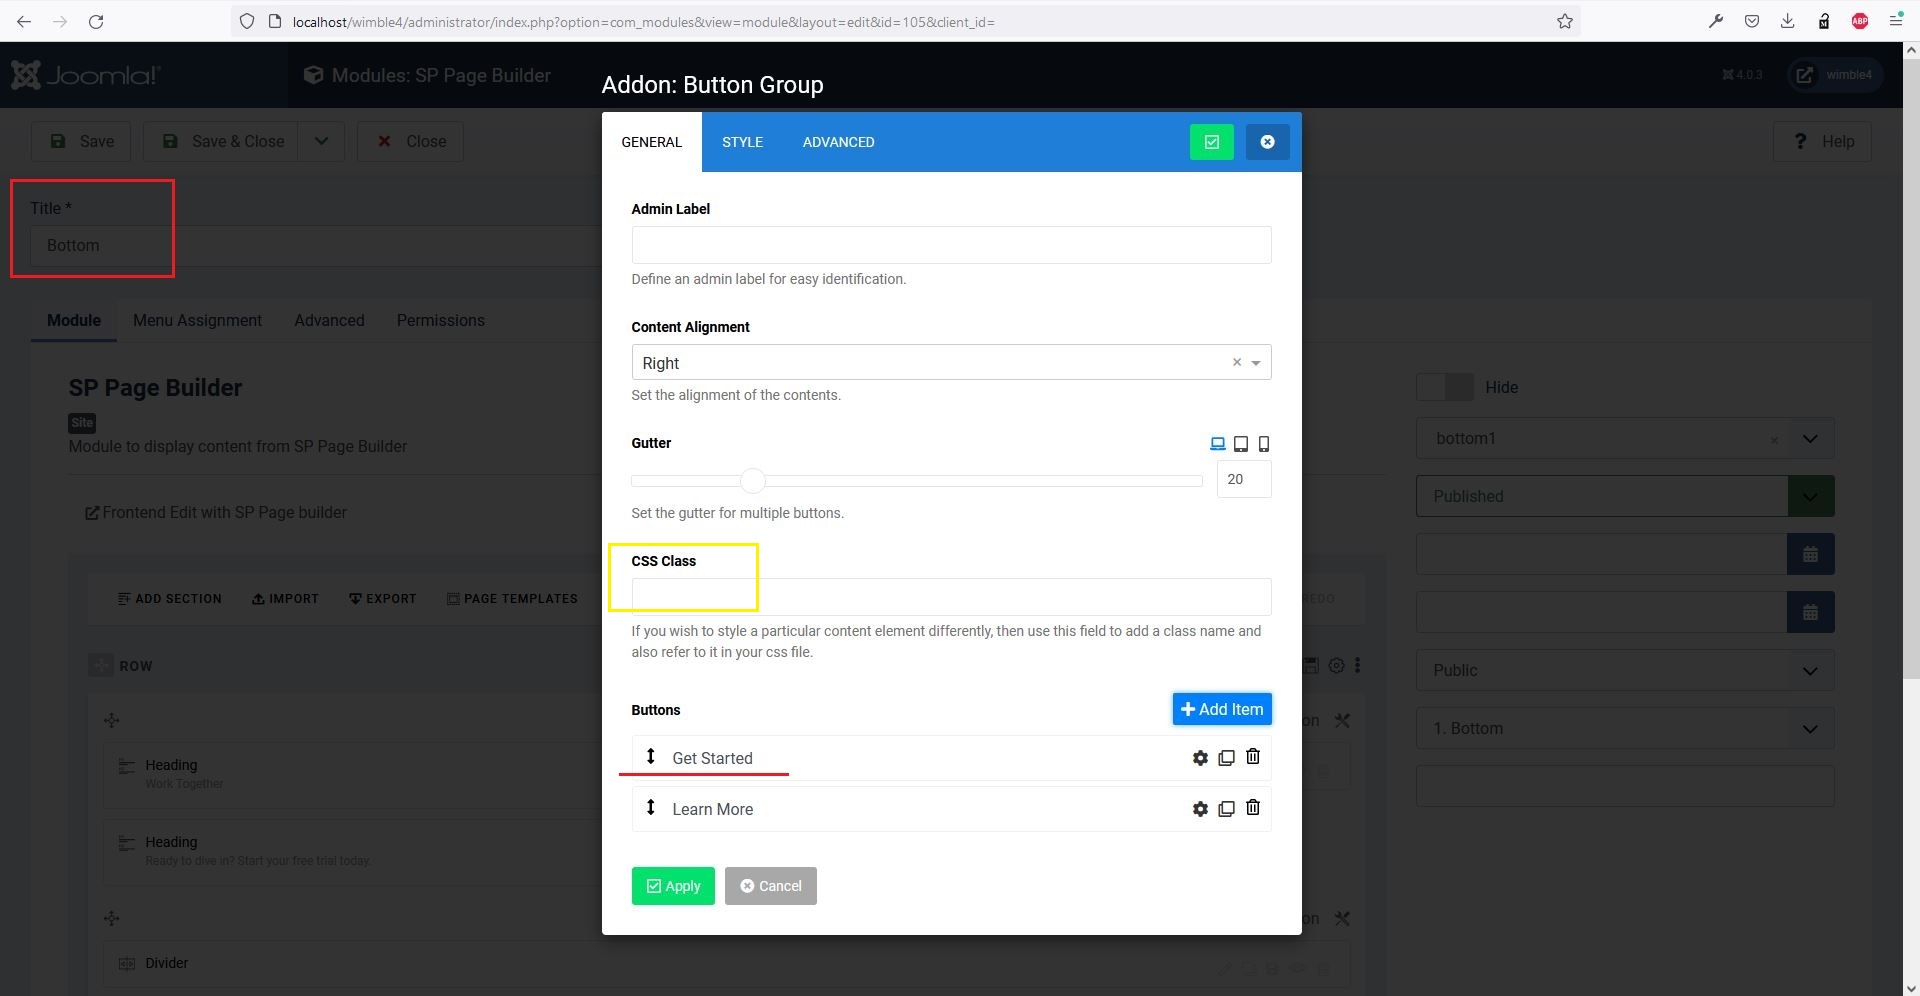This screenshot has width=1920, height=996.
Task: Switch to the STYLE tab
Action: [x=742, y=142]
